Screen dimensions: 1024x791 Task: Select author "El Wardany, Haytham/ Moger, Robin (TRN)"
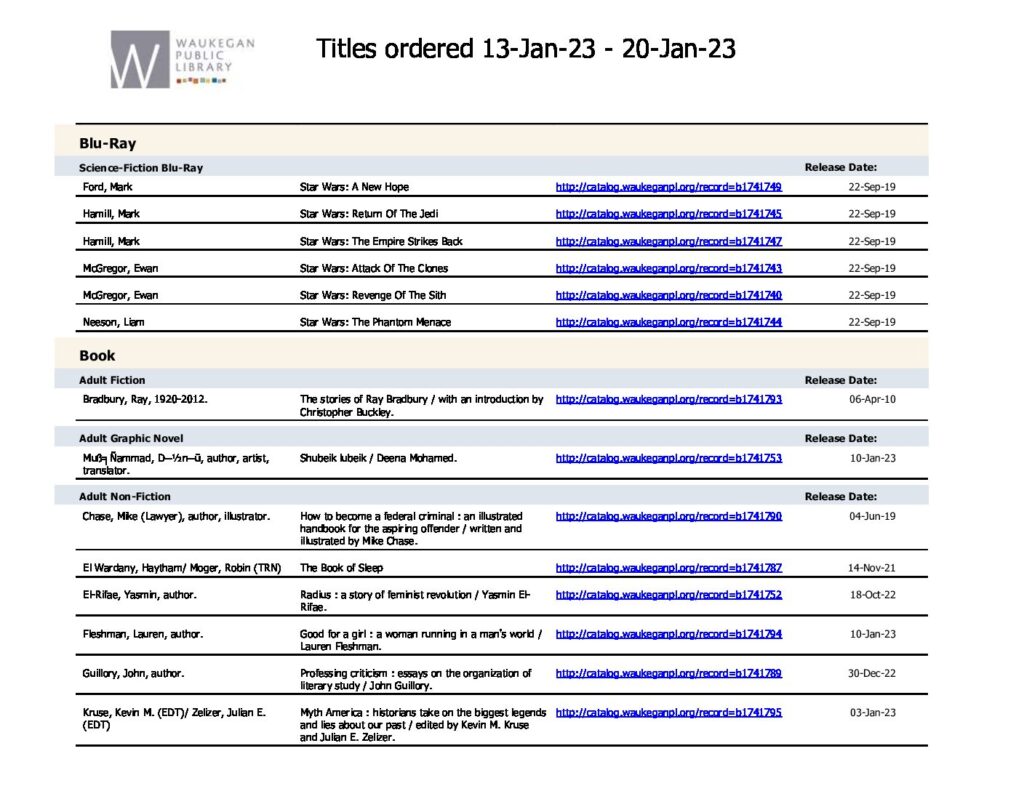182,568
